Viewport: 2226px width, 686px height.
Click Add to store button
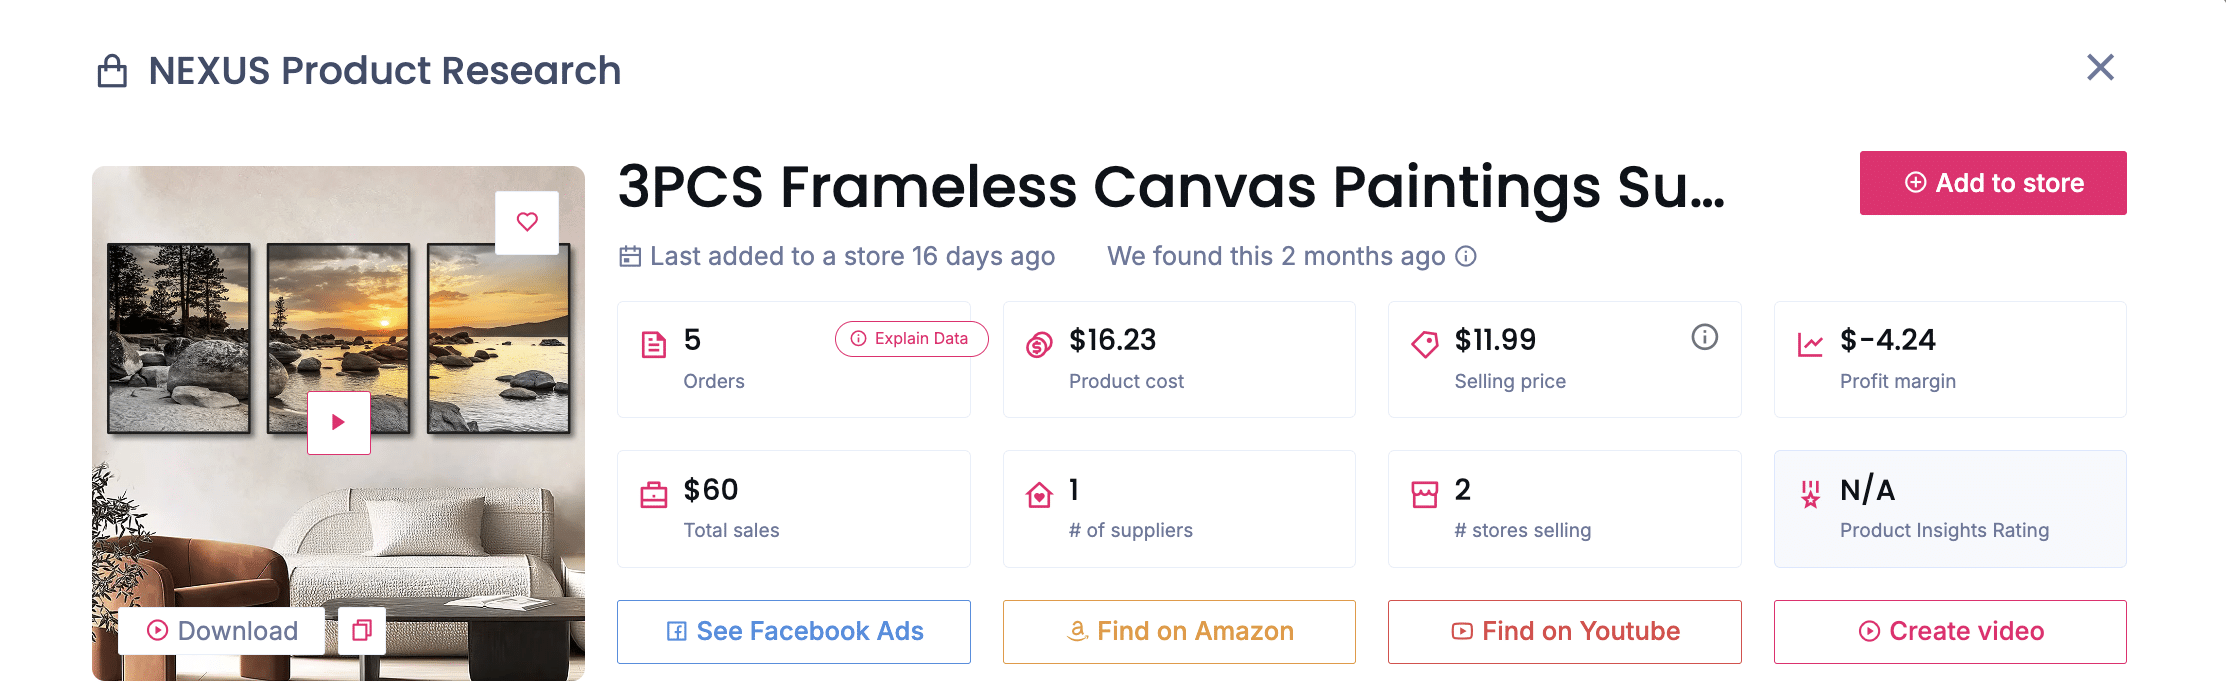[1992, 183]
